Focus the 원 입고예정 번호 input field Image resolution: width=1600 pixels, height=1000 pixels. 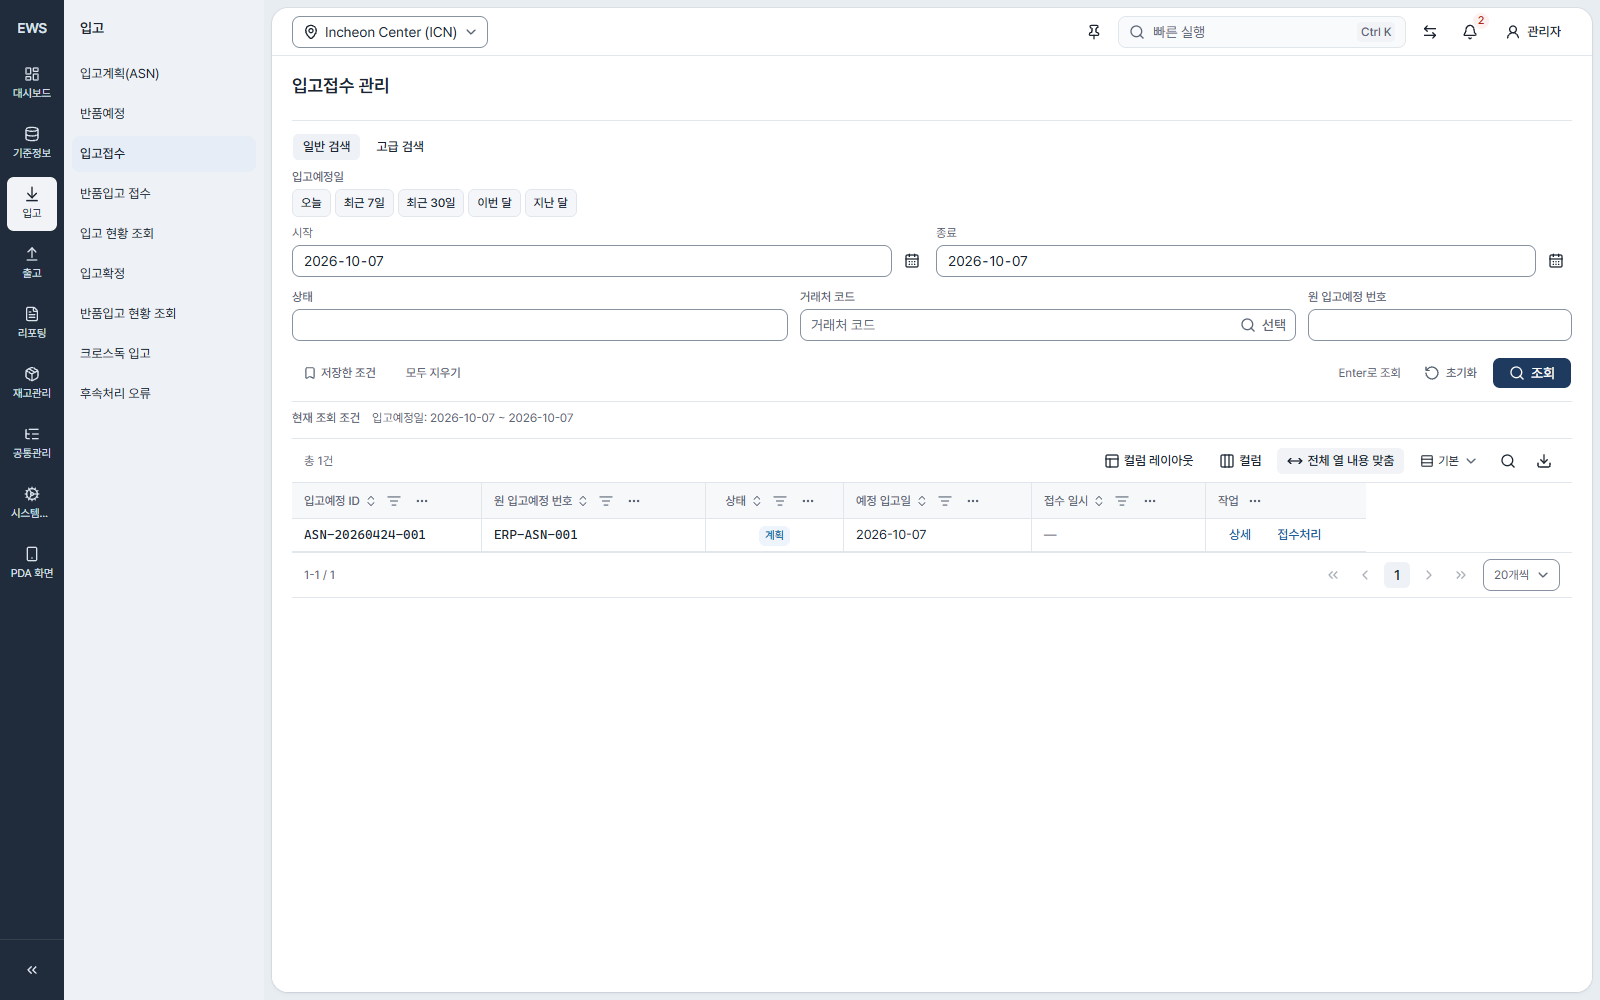coord(1440,325)
